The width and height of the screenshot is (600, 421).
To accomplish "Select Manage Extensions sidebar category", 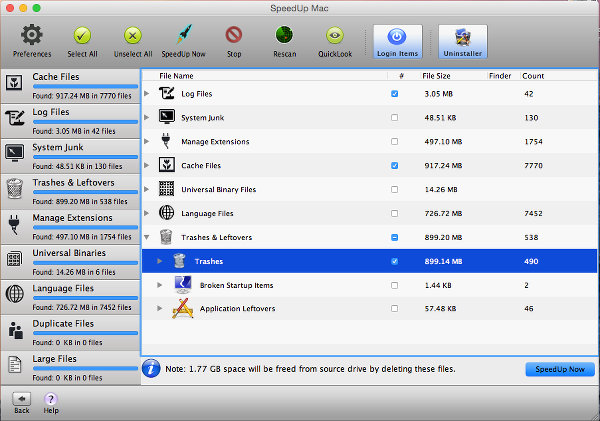I will click(x=70, y=227).
